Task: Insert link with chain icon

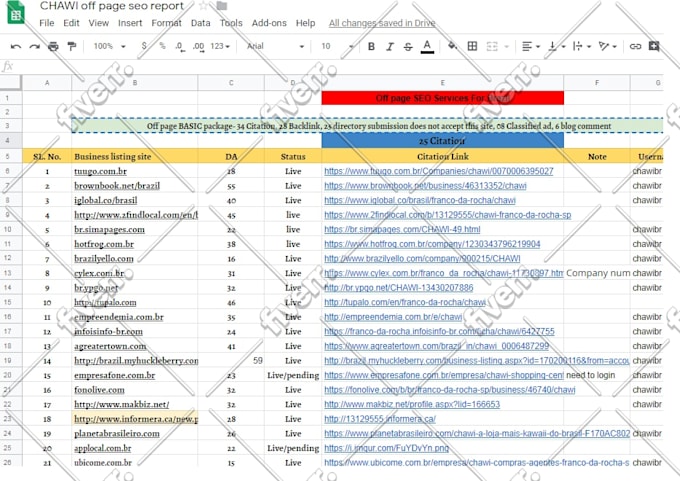Action: tap(635, 46)
